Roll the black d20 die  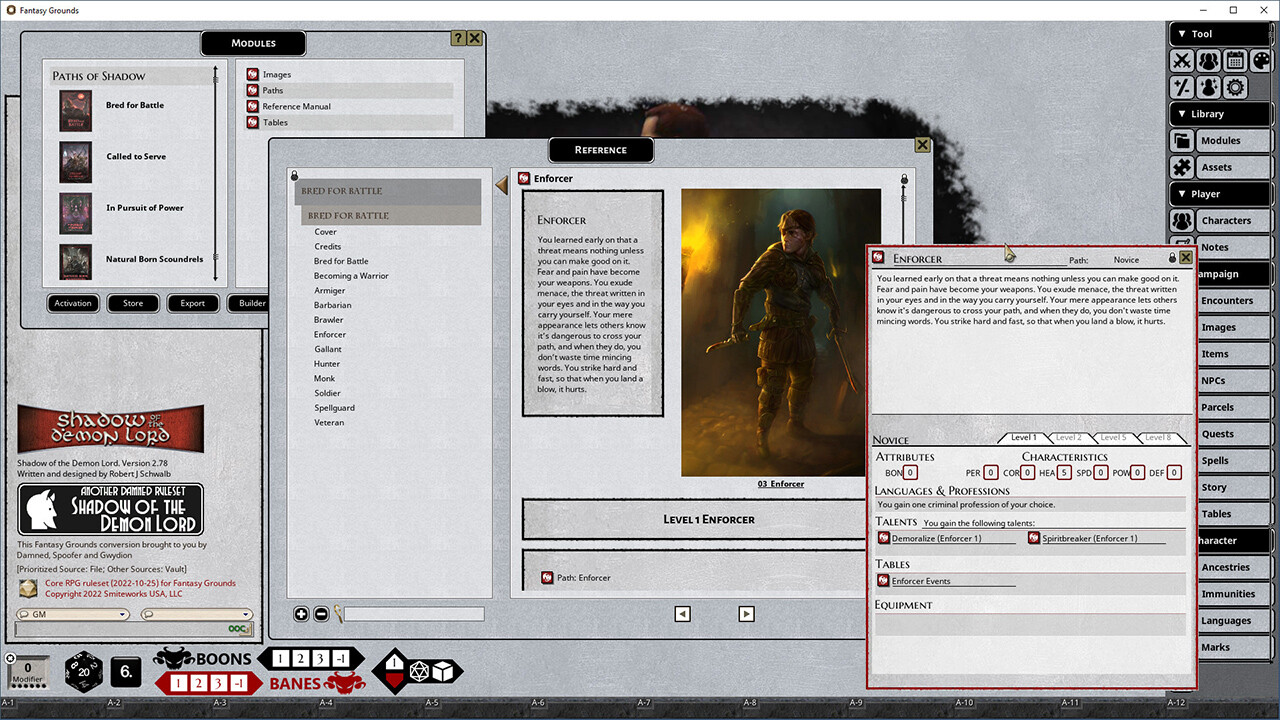pos(84,672)
